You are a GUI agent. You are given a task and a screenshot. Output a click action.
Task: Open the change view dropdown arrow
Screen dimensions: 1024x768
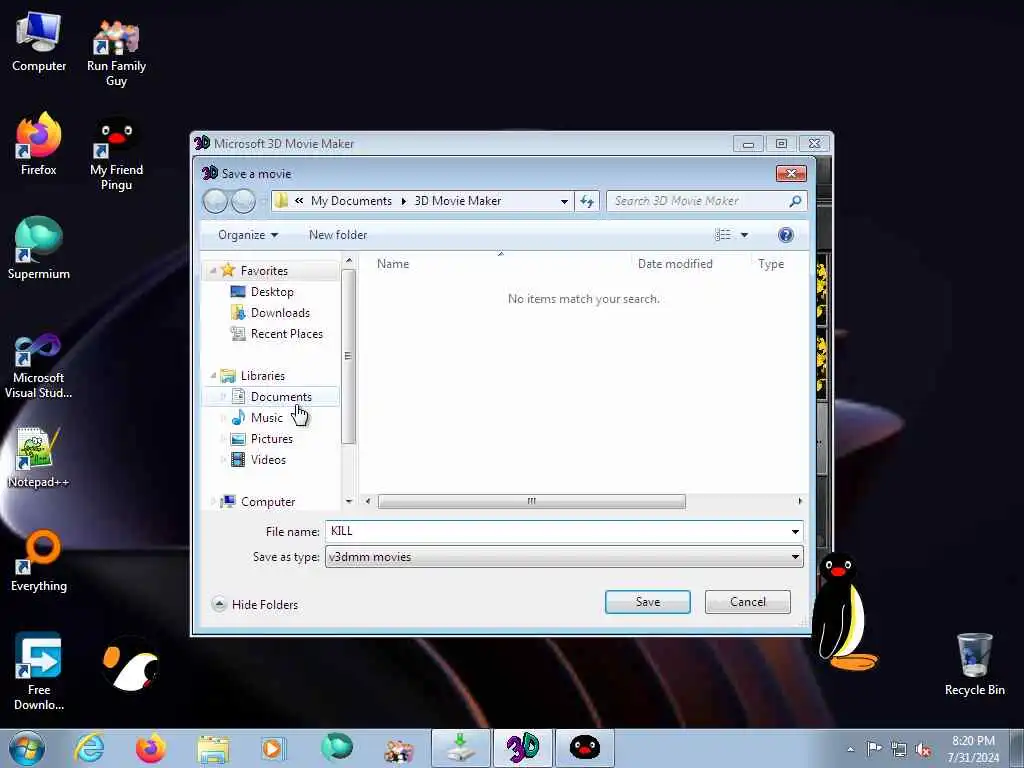(x=744, y=235)
